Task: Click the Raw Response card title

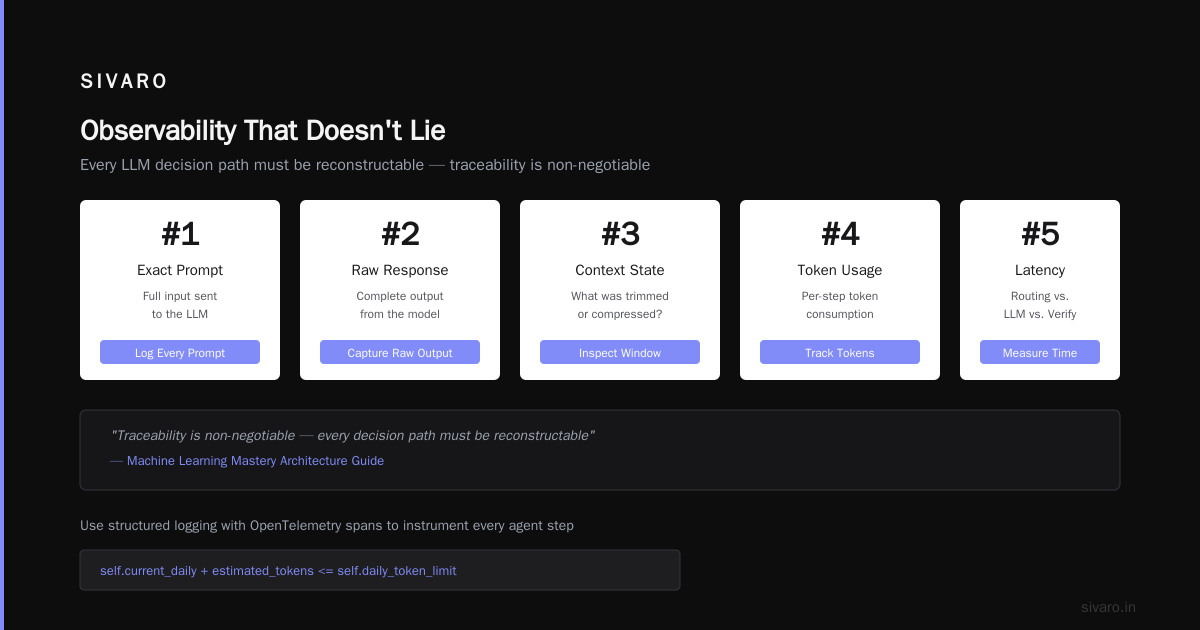Action: 400,270
